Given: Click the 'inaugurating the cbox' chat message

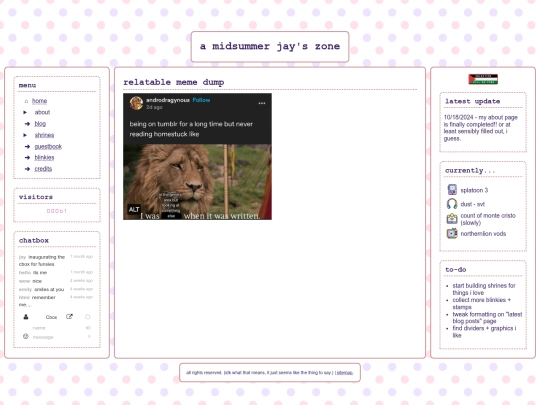Looking at the screenshot, I should pyautogui.click(x=42, y=260).
